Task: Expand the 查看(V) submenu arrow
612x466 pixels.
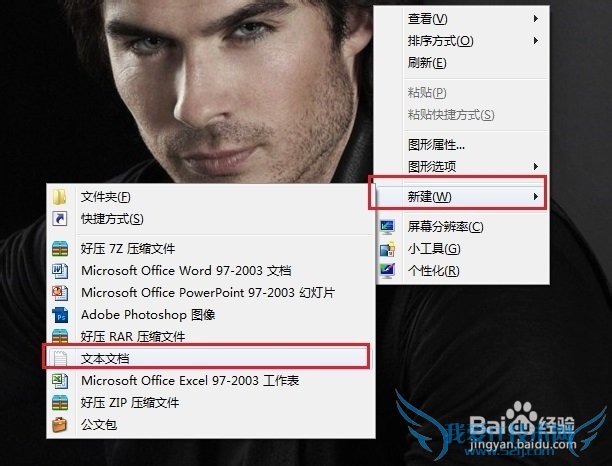Action: (x=536, y=18)
